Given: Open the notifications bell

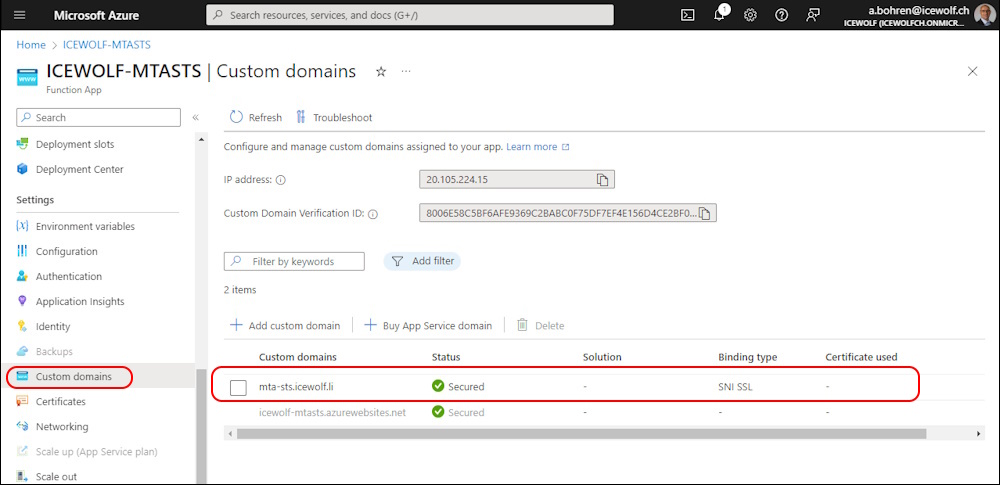Looking at the screenshot, I should pos(719,15).
